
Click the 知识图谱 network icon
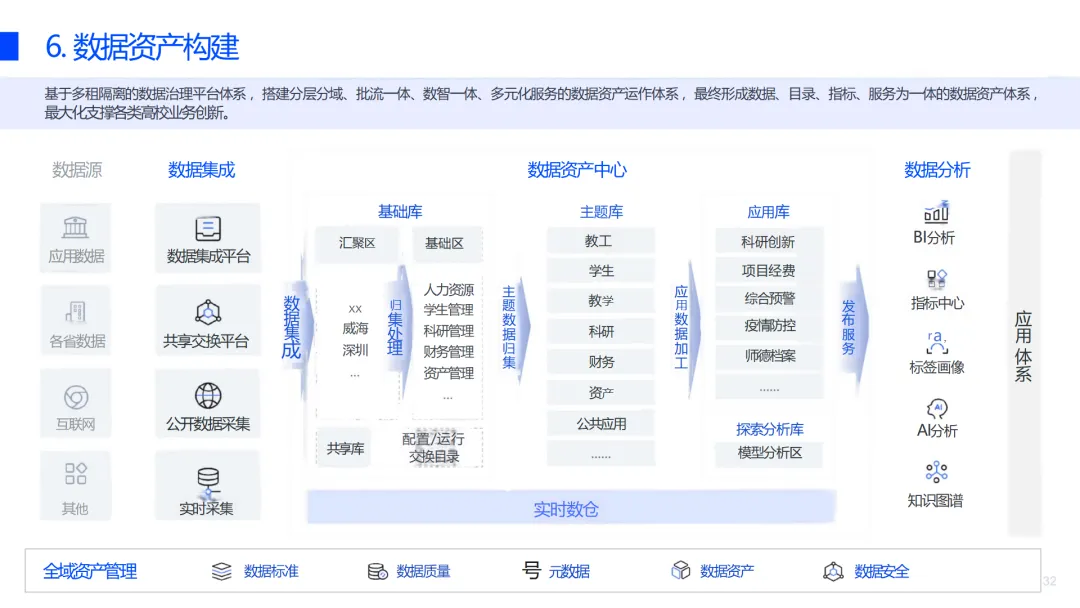point(936,472)
